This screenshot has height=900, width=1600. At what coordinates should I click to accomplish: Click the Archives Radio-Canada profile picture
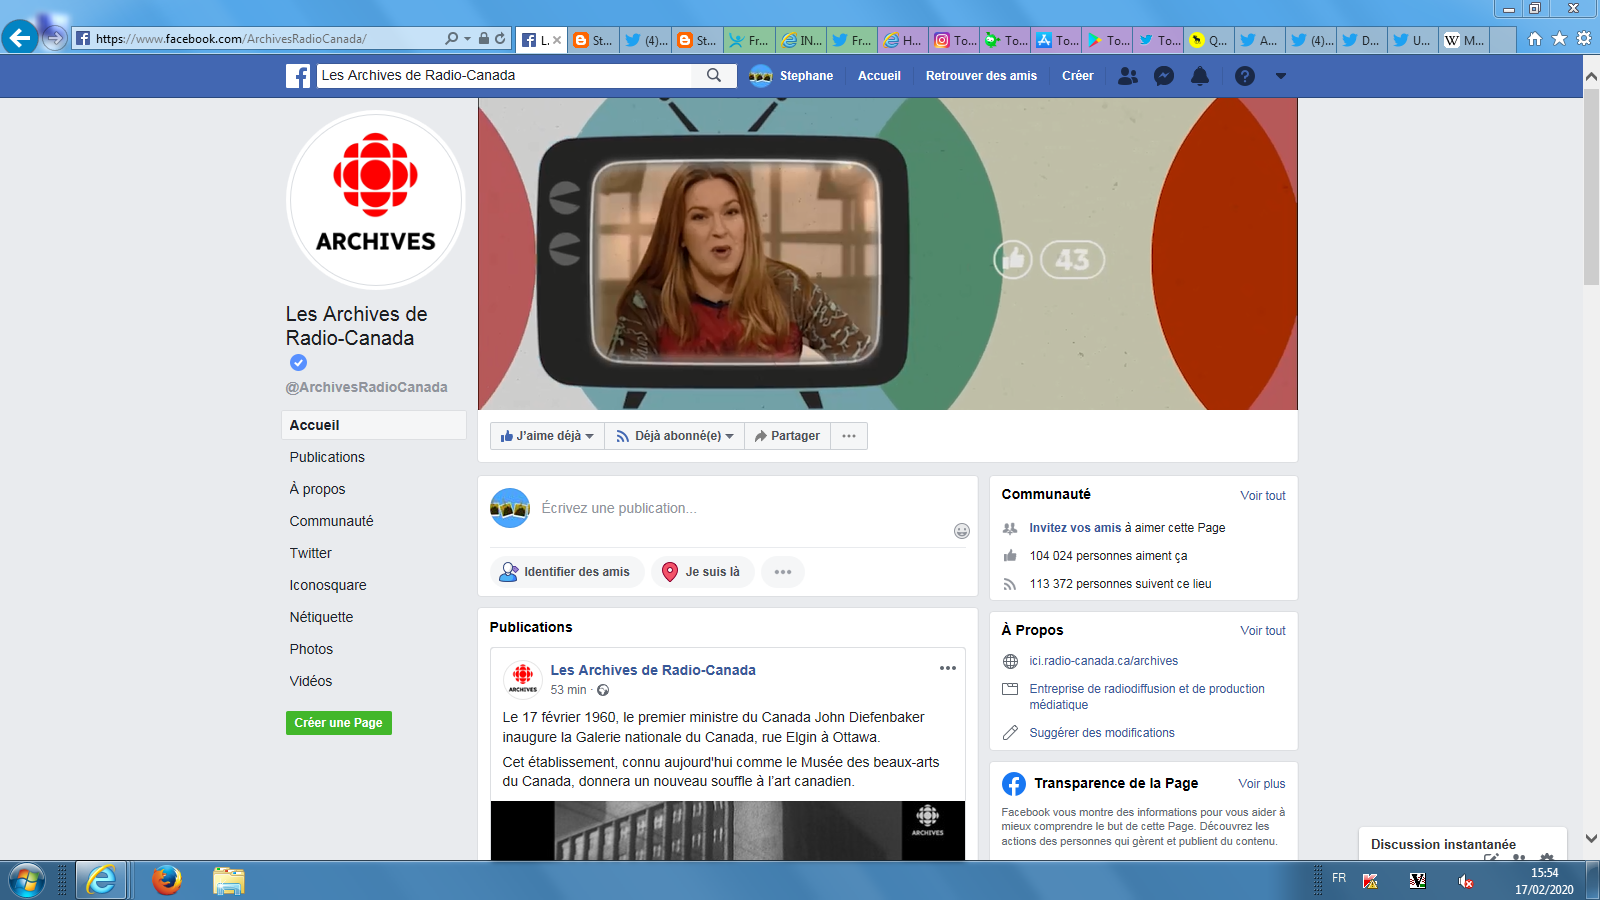[376, 200]
